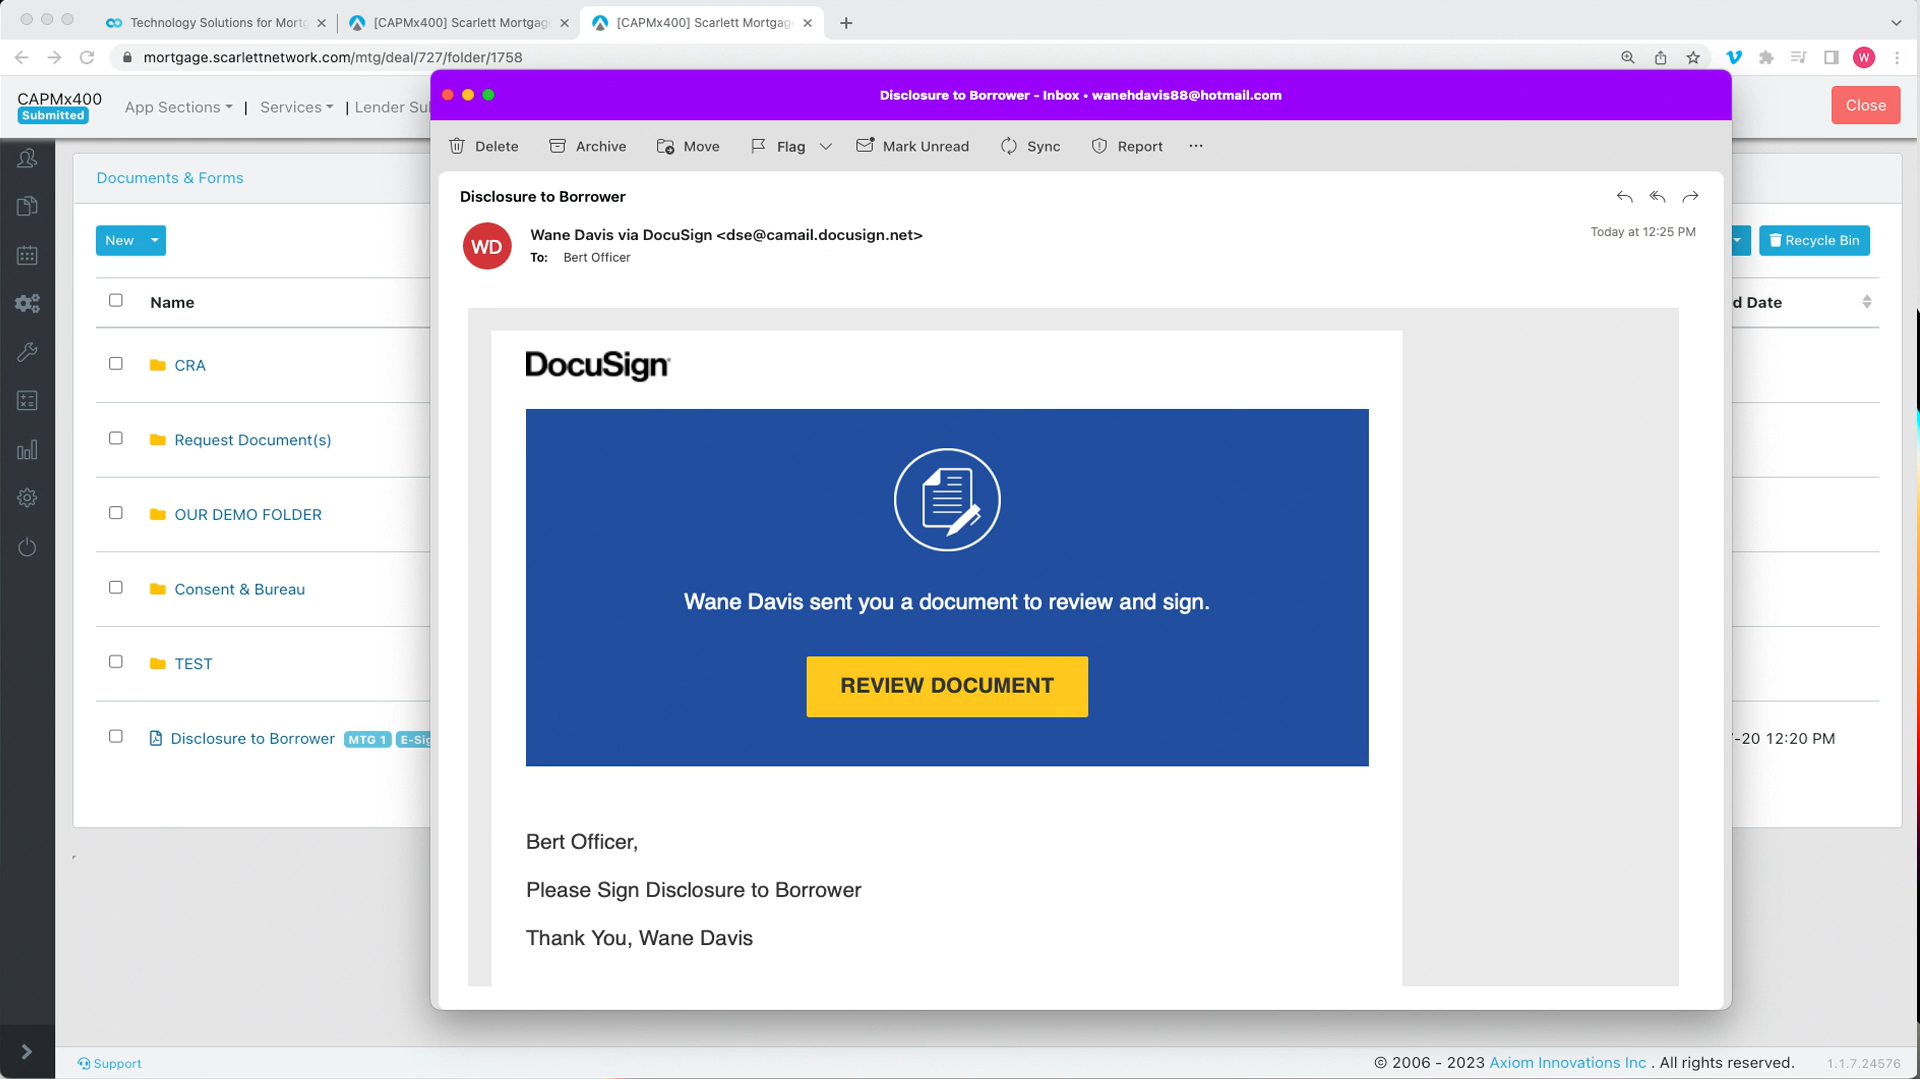Click the power logout icon in sidebar
The image size is (1920, 1079).
(27, 546)
